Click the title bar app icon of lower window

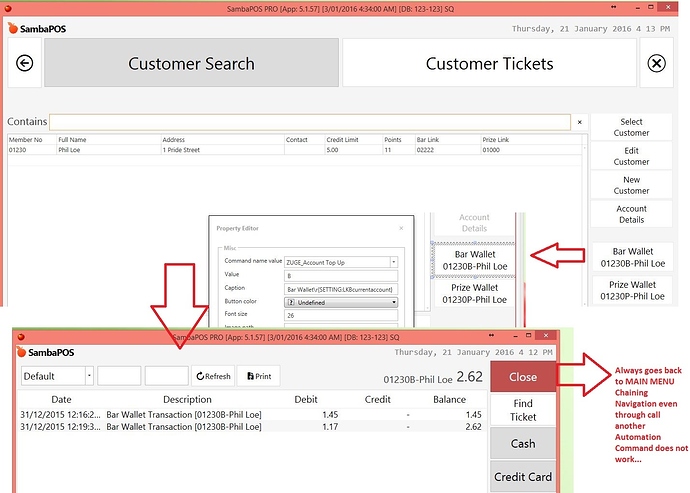pos(21,337)
